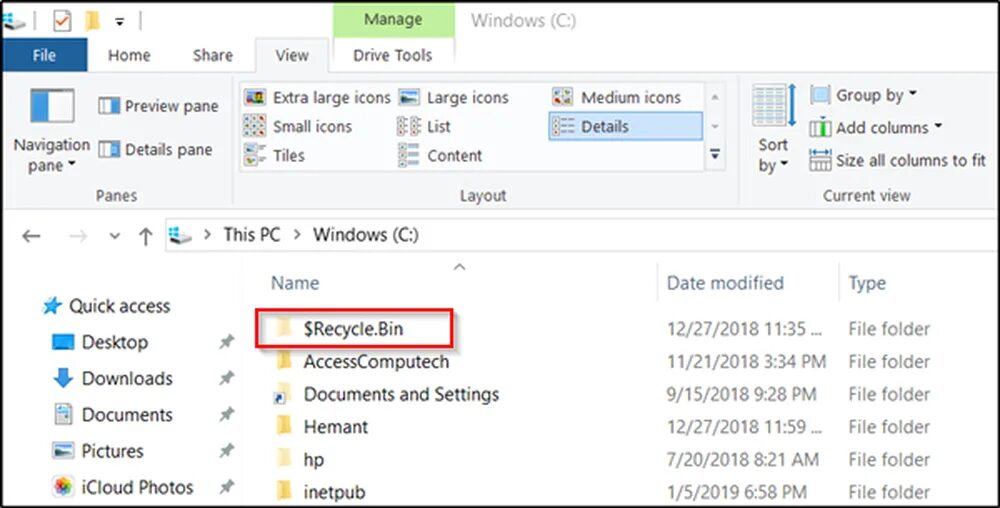The image size is (1000, 508).
Task: Click the Size all columns to fit icon
Action: pos(820,160)
